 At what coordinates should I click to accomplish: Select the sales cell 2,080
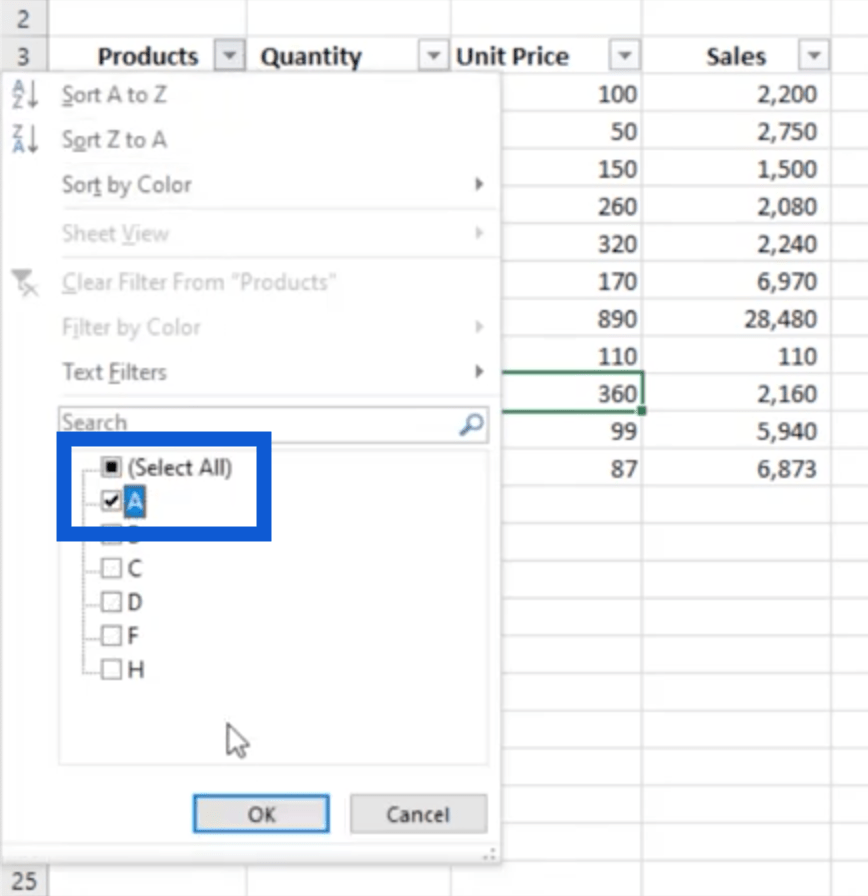(736, 206)
